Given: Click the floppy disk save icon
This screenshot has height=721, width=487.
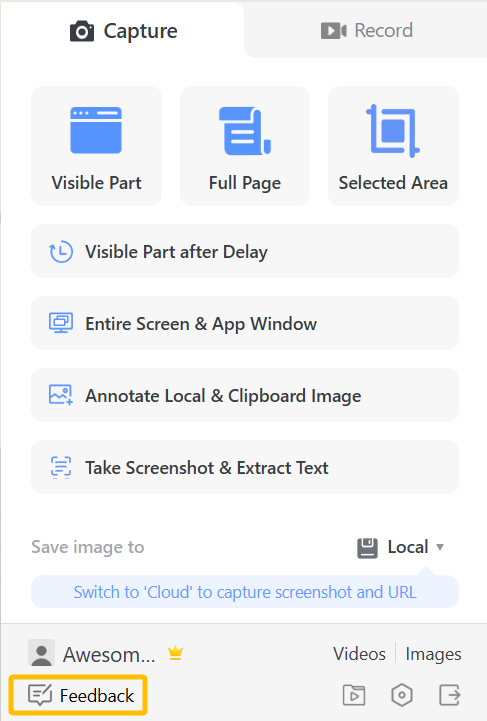Looking at the screenshot, I should 367,548.
